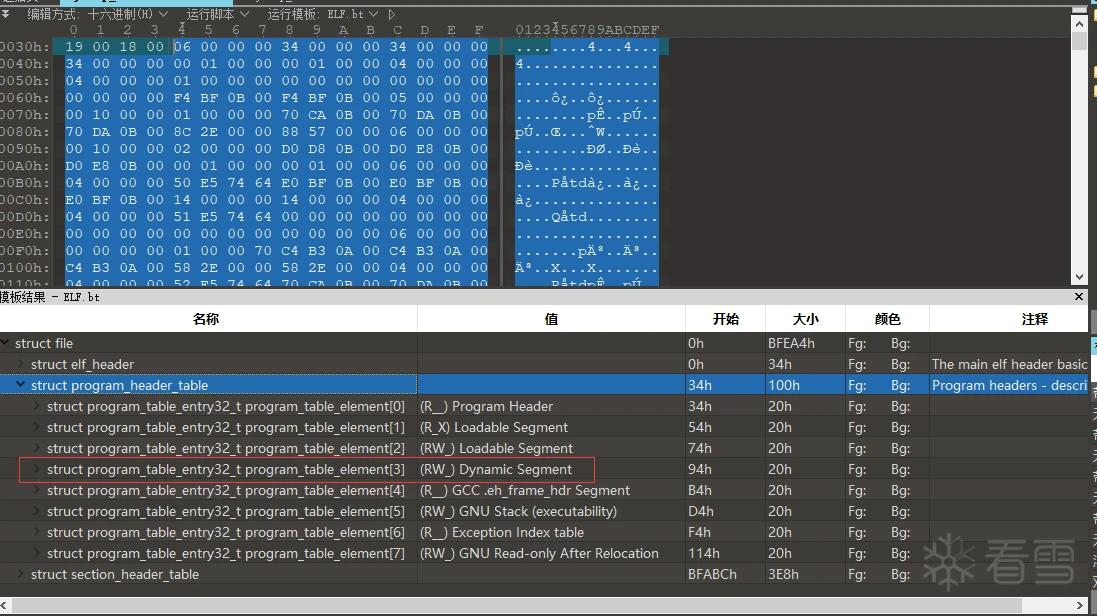The image size is (1097, 616).
Task: Click hex row address 00B0h
Action: [24, 183]
